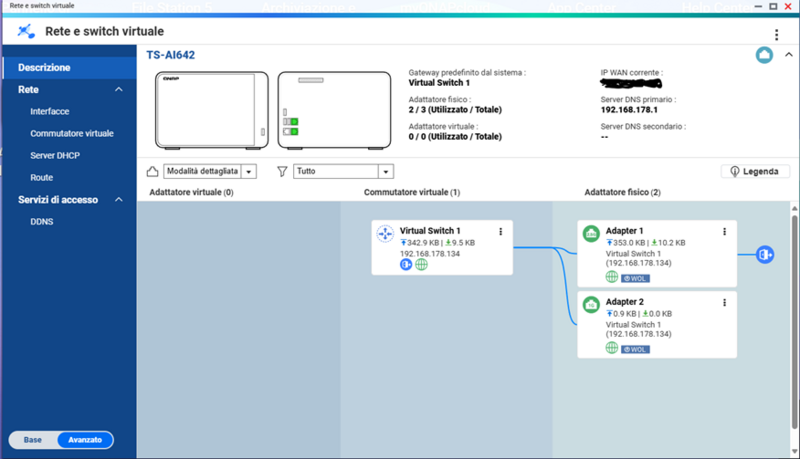Screen dimensions: 800x459
Task: Click the Virtual Switch 1 node icon
Action: (385, 234)
